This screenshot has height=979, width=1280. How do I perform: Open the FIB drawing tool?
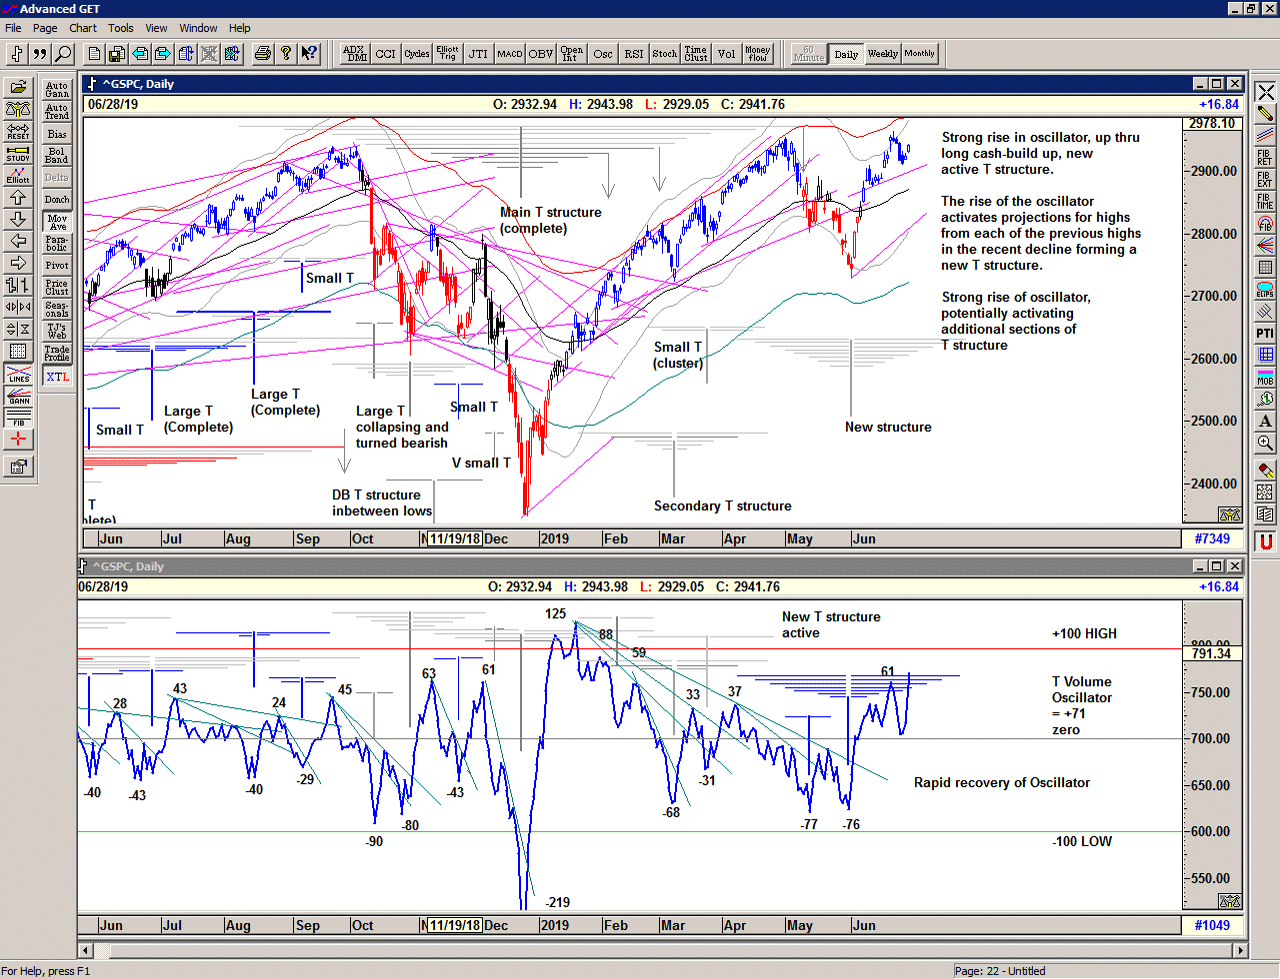click(x=18, y=418)
